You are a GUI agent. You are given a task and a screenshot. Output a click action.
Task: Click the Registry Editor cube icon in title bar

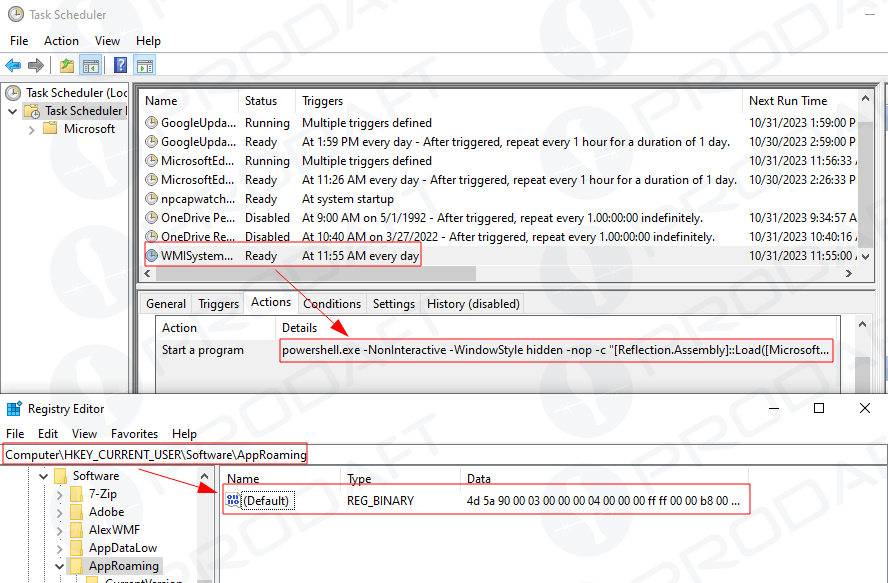[x=14, y=408]
